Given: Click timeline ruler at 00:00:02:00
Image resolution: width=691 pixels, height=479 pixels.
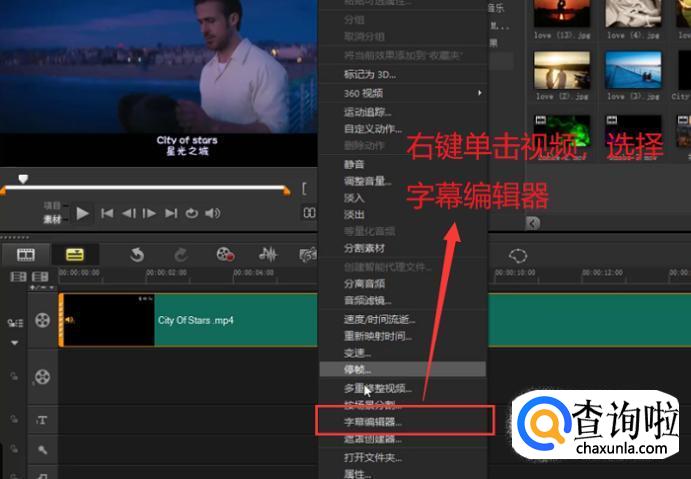Looking at the screenshot, I should pyautogui.click(x=167, y=273).
